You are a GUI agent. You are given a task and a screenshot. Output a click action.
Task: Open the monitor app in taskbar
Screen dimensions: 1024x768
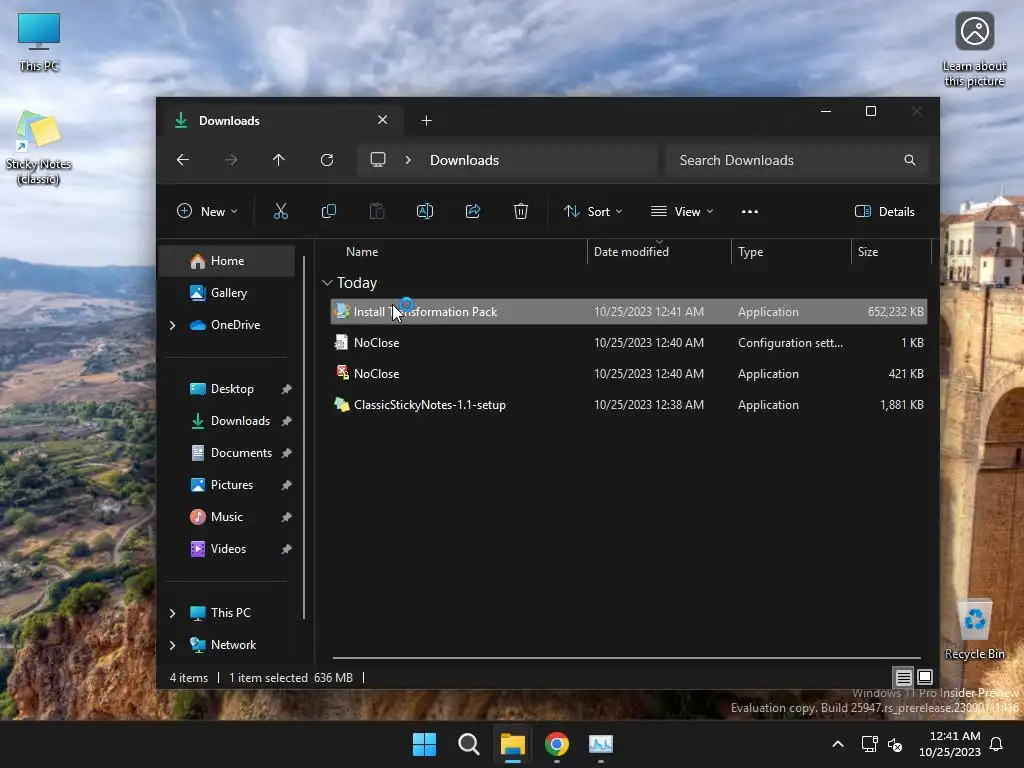[x=601, y=744]
